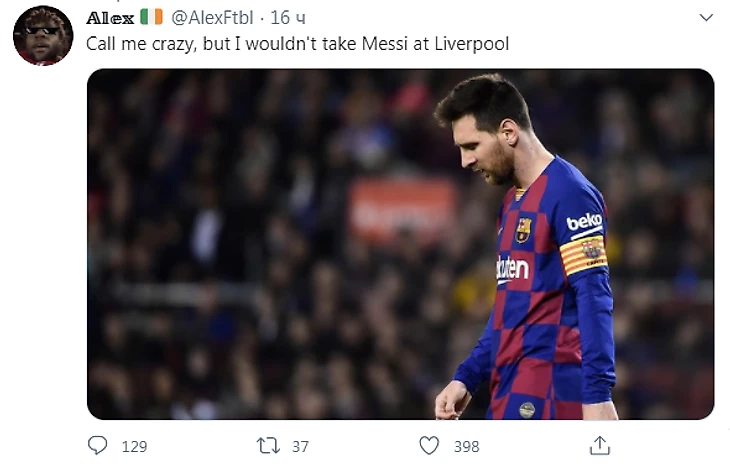Viewport: 730px width, 464px height.
Task: Click the beko sleeve logo in the photo
Action: [x=584, y=221]
